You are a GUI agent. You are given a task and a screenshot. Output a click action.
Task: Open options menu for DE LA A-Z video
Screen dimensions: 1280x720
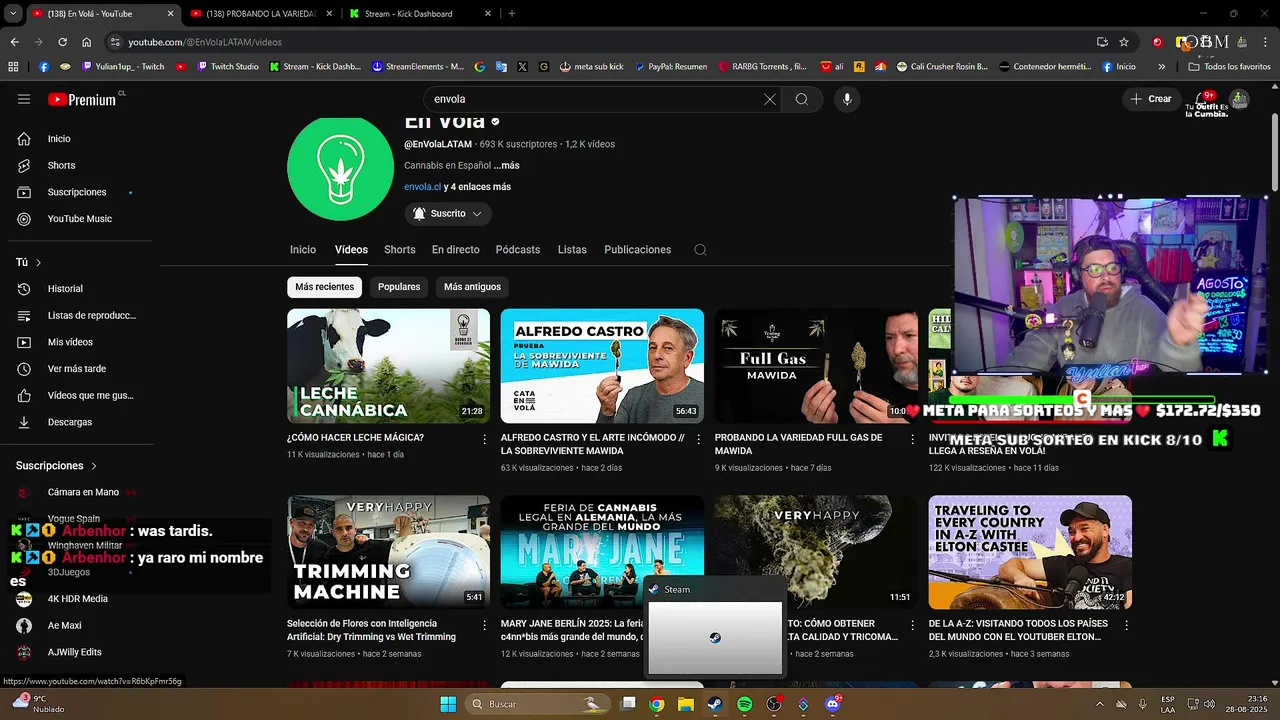pos(1126,625)
